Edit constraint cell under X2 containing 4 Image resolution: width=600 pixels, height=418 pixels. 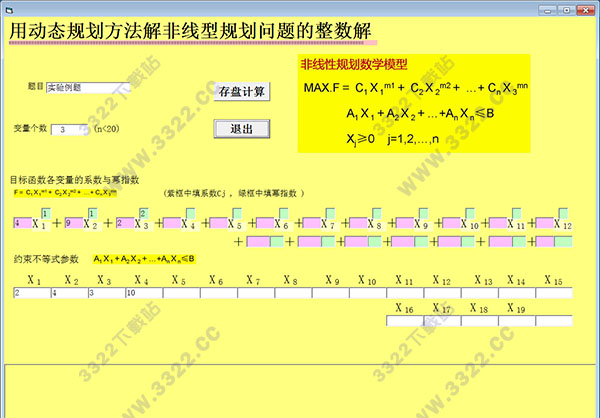70,293
